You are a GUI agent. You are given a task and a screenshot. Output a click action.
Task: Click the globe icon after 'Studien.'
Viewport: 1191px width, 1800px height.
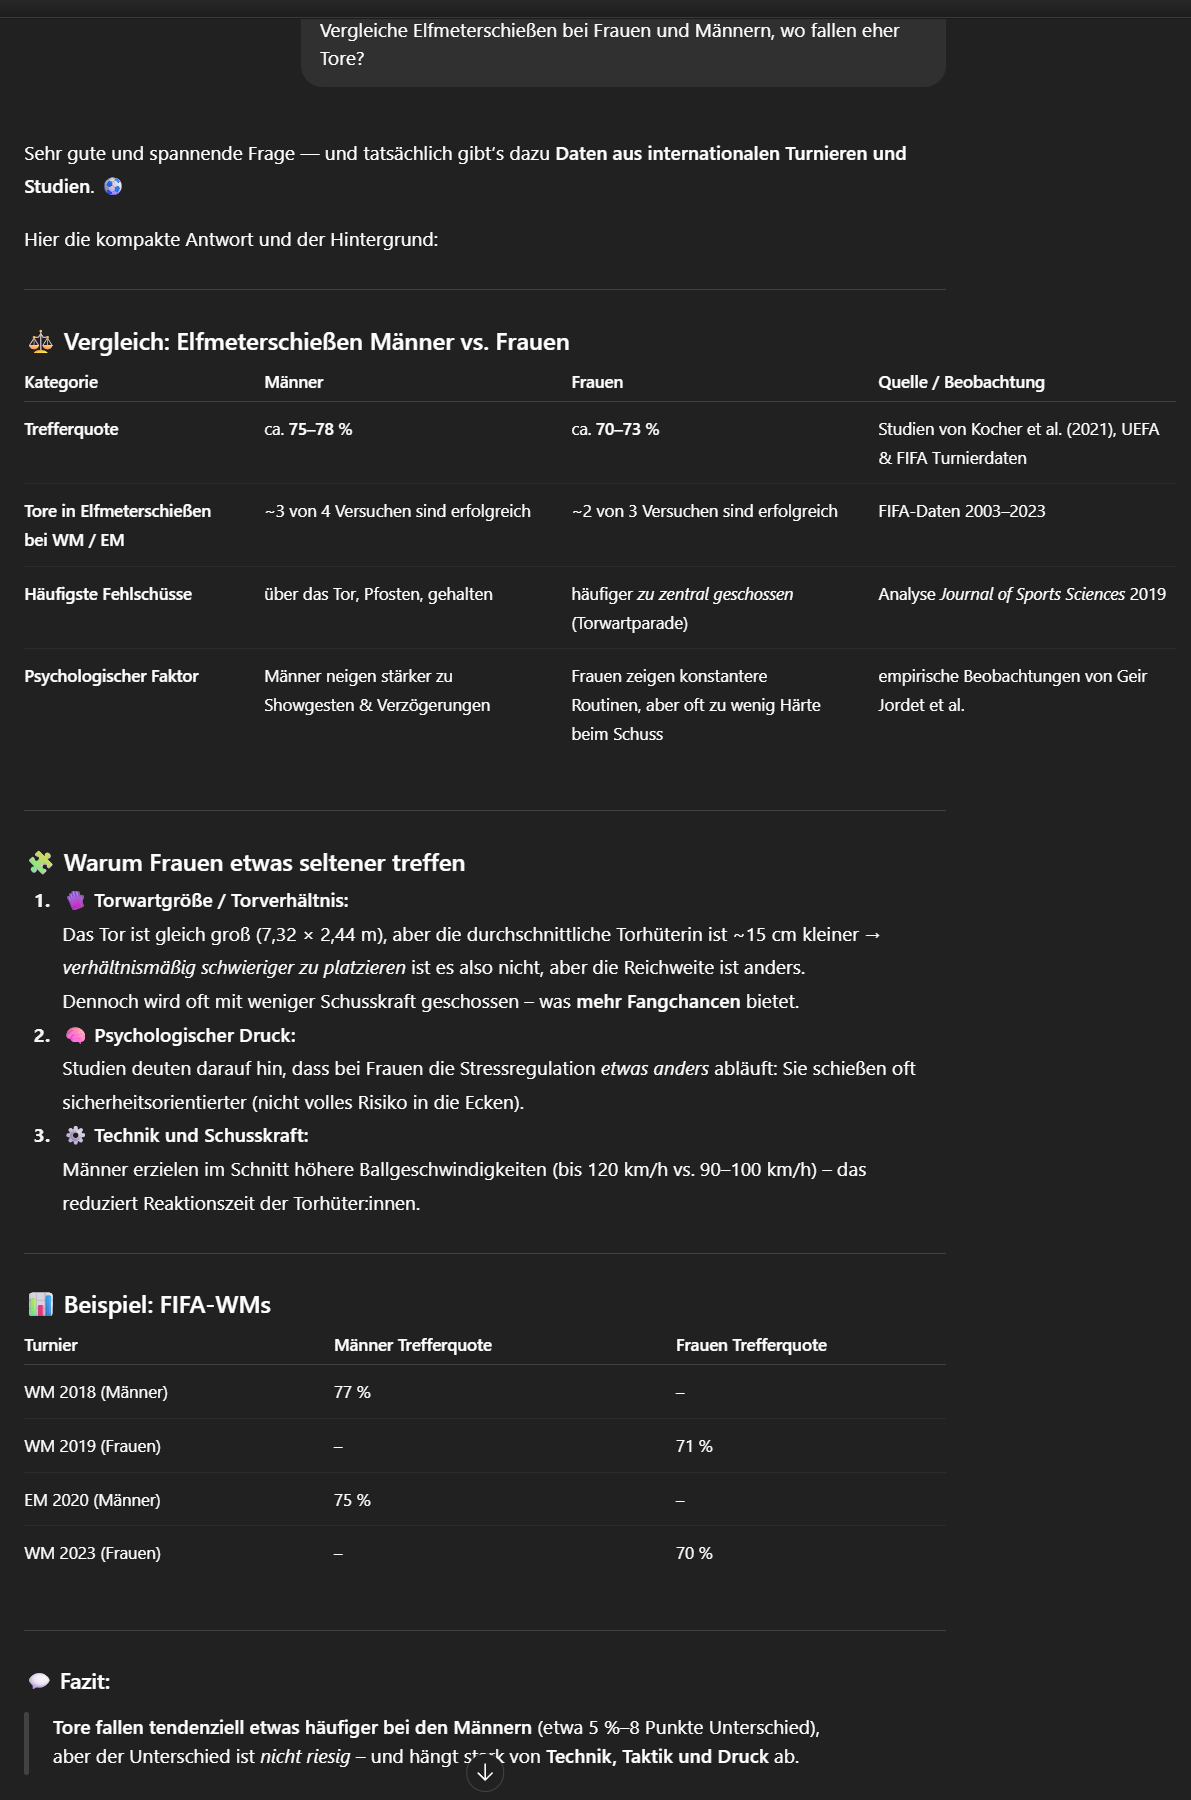click(x=113, y=186)
